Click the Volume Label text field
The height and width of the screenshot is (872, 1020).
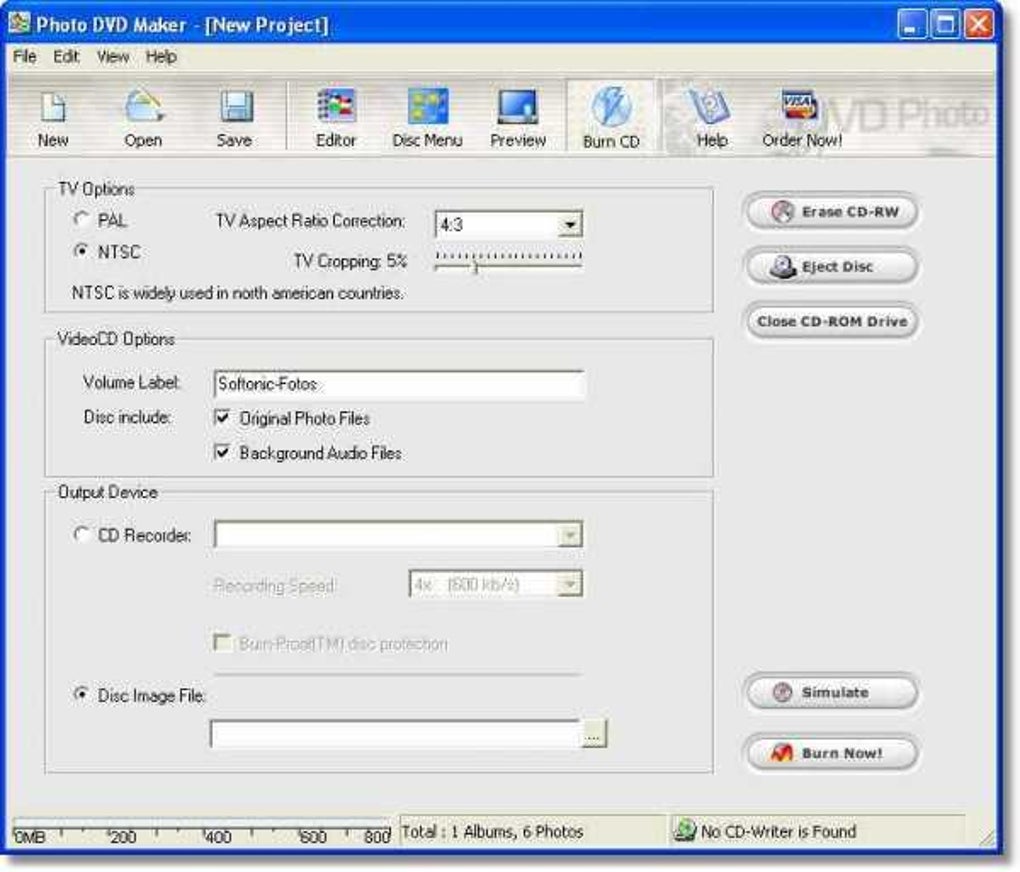point(398,384)
